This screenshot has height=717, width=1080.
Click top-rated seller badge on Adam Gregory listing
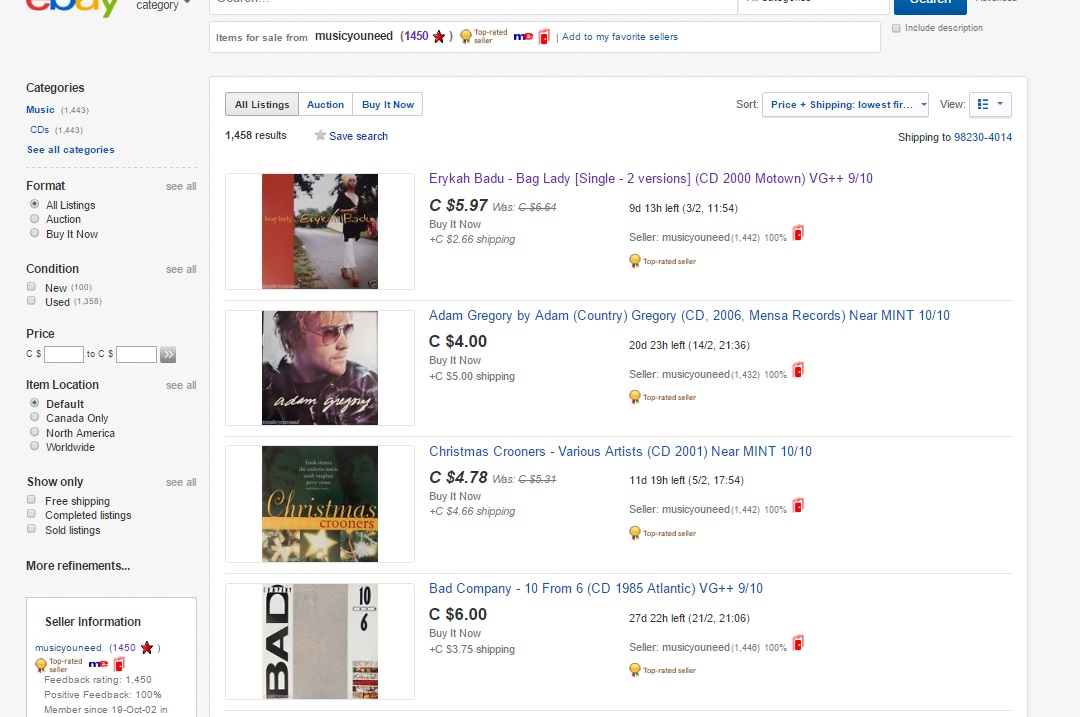663,397
